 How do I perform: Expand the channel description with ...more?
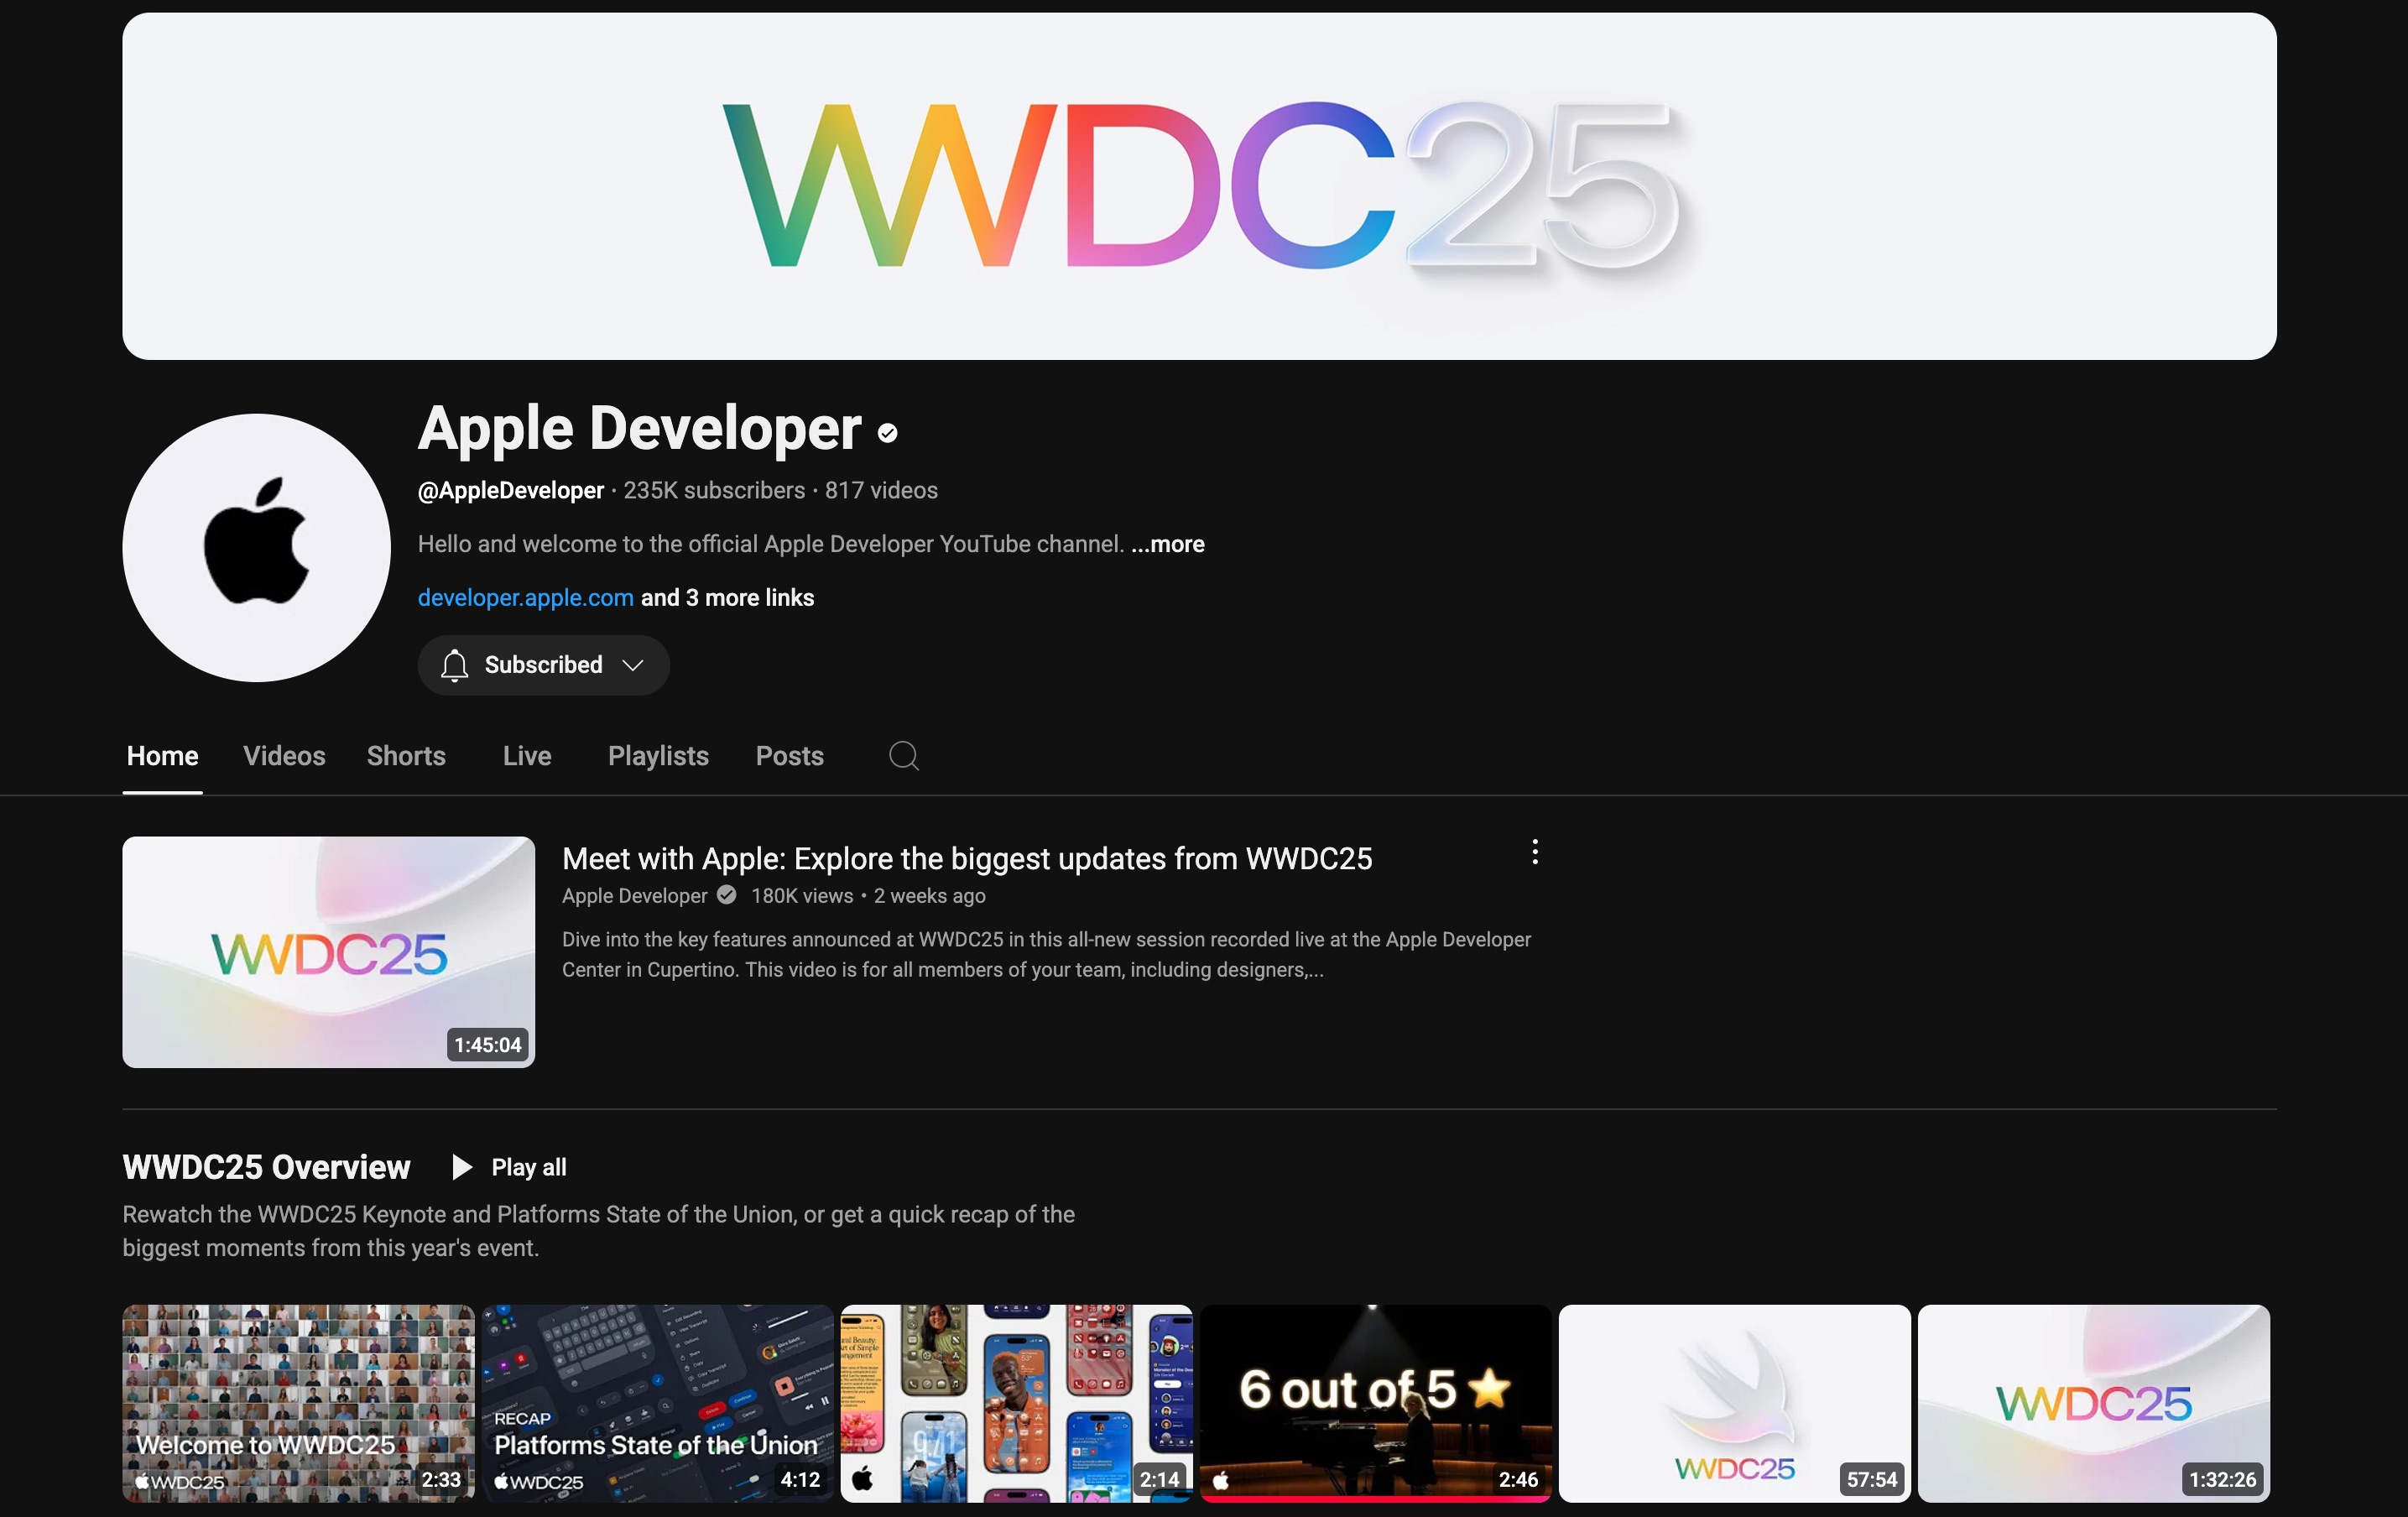pyautogui.click(x=1166, y=544)
